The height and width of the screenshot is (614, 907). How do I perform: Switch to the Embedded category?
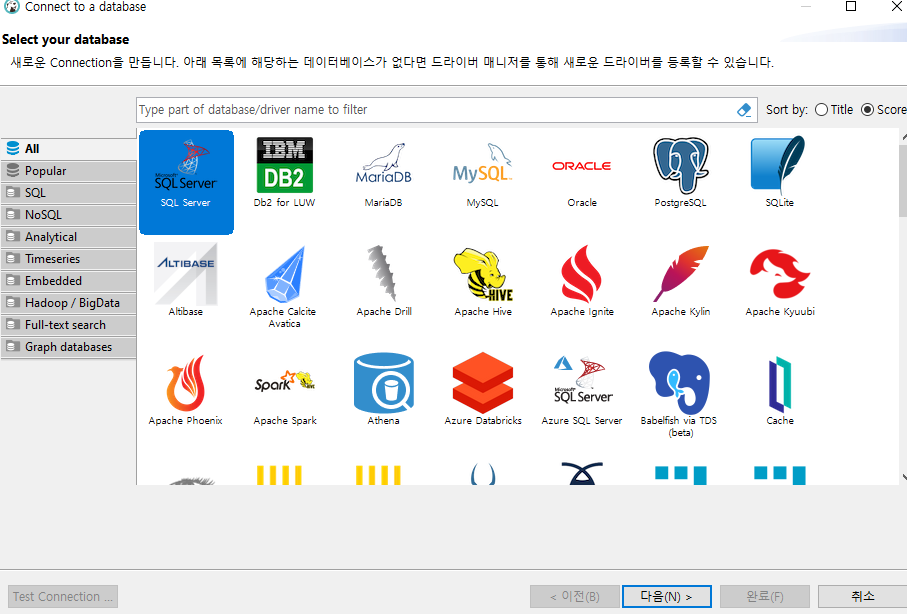click(x=68, y=281)
